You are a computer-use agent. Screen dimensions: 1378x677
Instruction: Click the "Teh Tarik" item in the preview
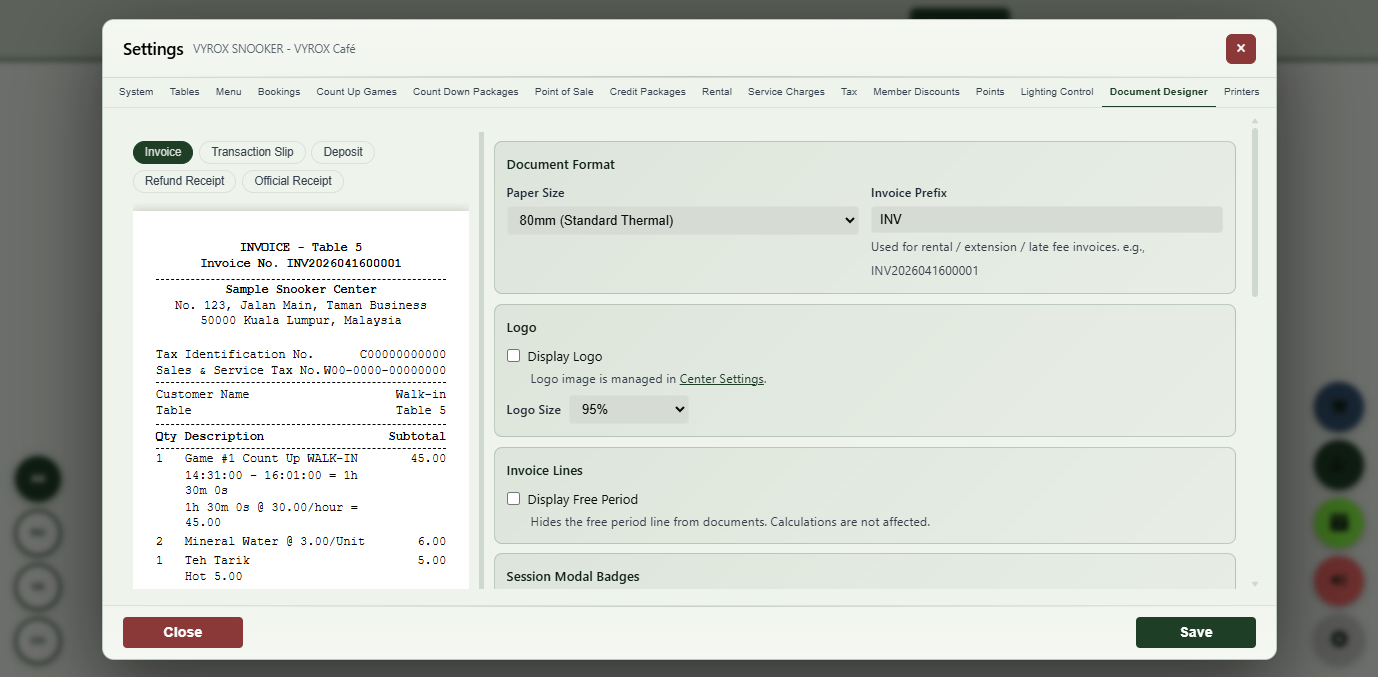(217, 561)
